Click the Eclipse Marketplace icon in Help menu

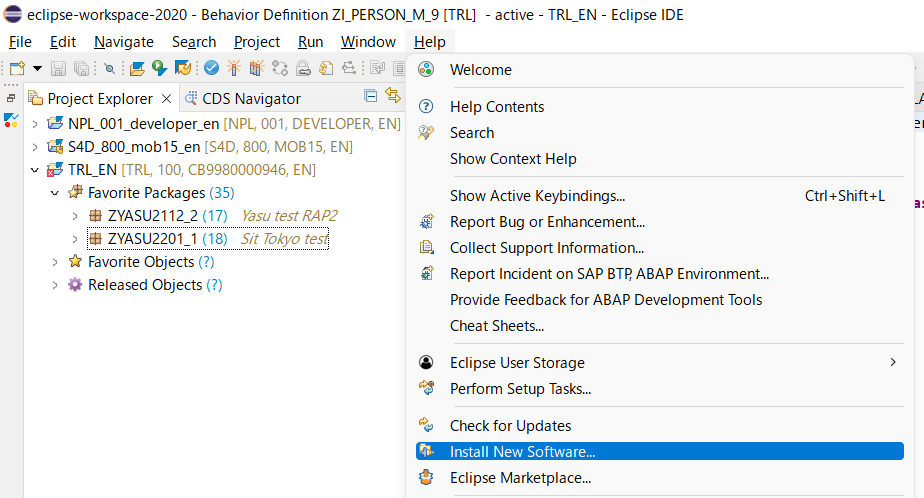pyautogui.click(x=427, y=478)
